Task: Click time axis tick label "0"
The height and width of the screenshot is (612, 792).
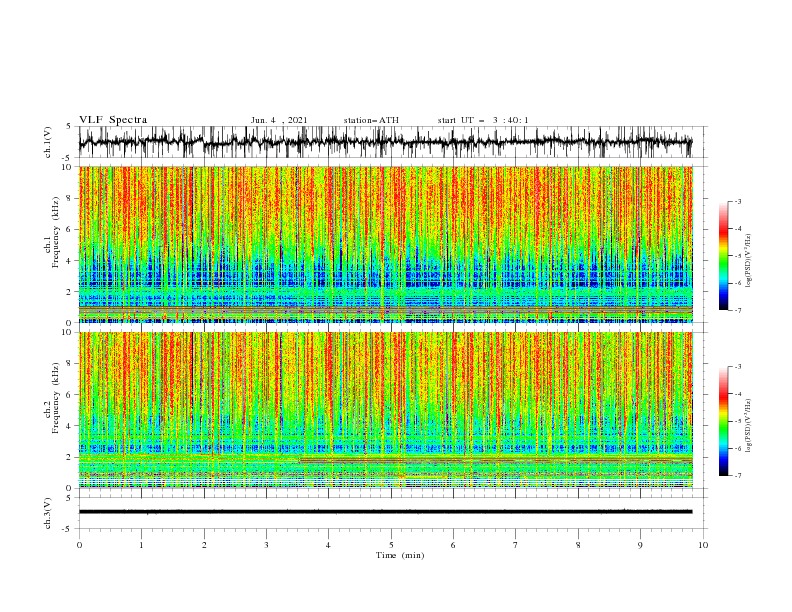Action: (x=79, y=545)
